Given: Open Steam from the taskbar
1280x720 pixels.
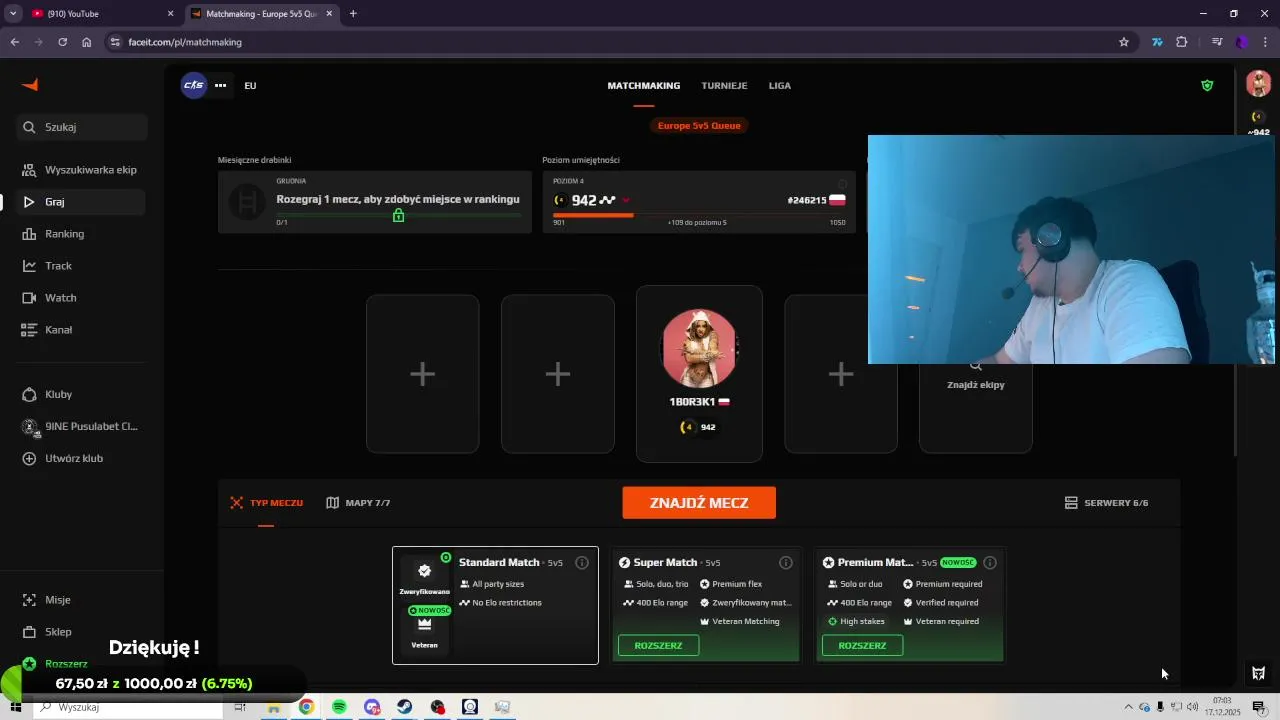Looking at the screenshot, I should coord(405,707).
